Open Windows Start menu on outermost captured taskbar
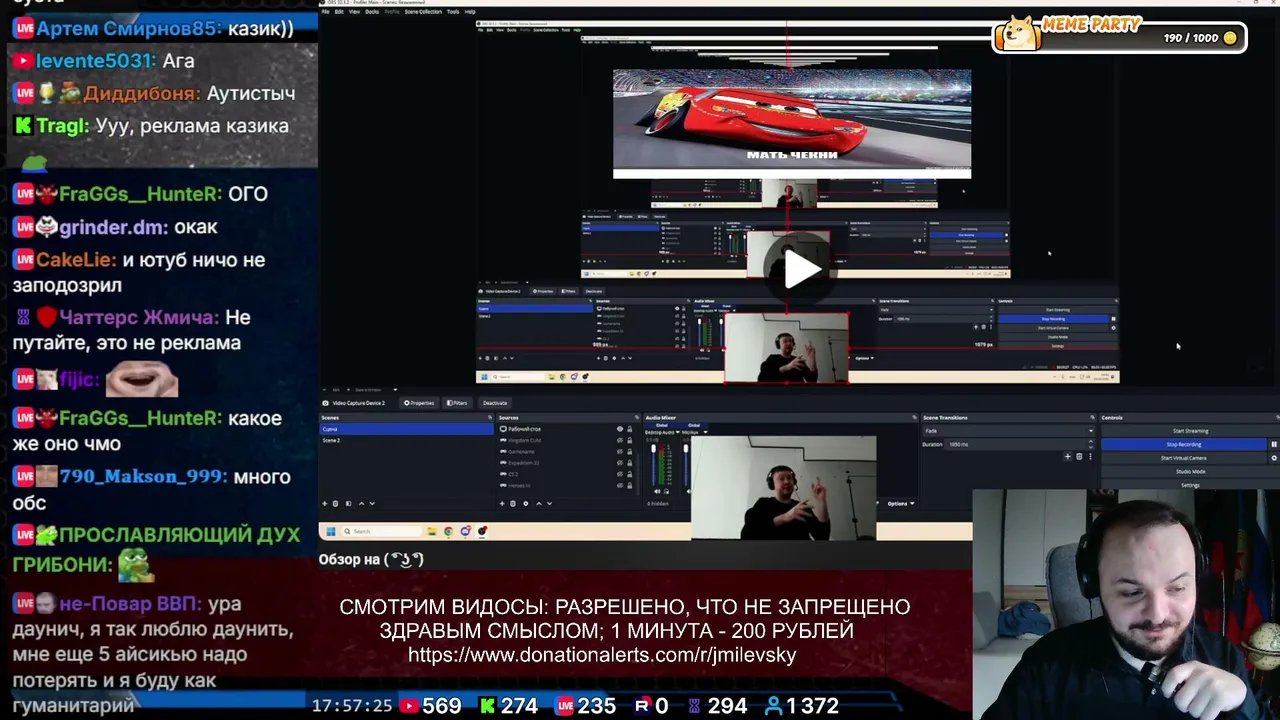The height and width of the screenshot is (720, 1280). click(331, 531)
